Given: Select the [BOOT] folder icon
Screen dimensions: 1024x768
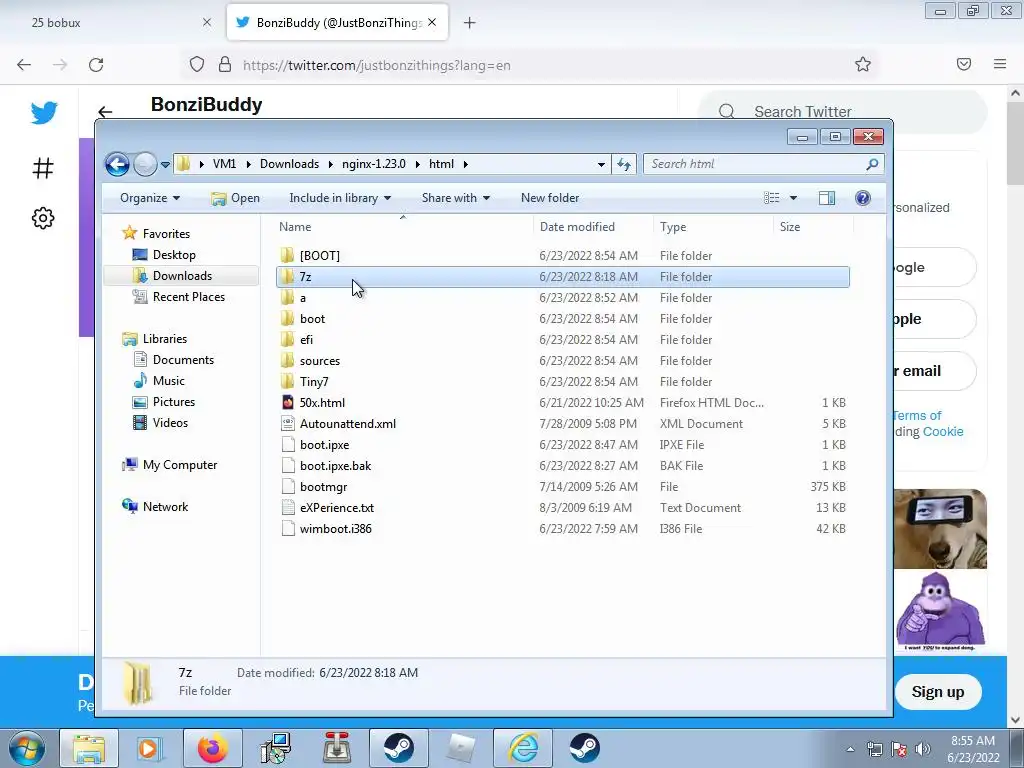Looking at the screenshot, I should pos(287,255).
